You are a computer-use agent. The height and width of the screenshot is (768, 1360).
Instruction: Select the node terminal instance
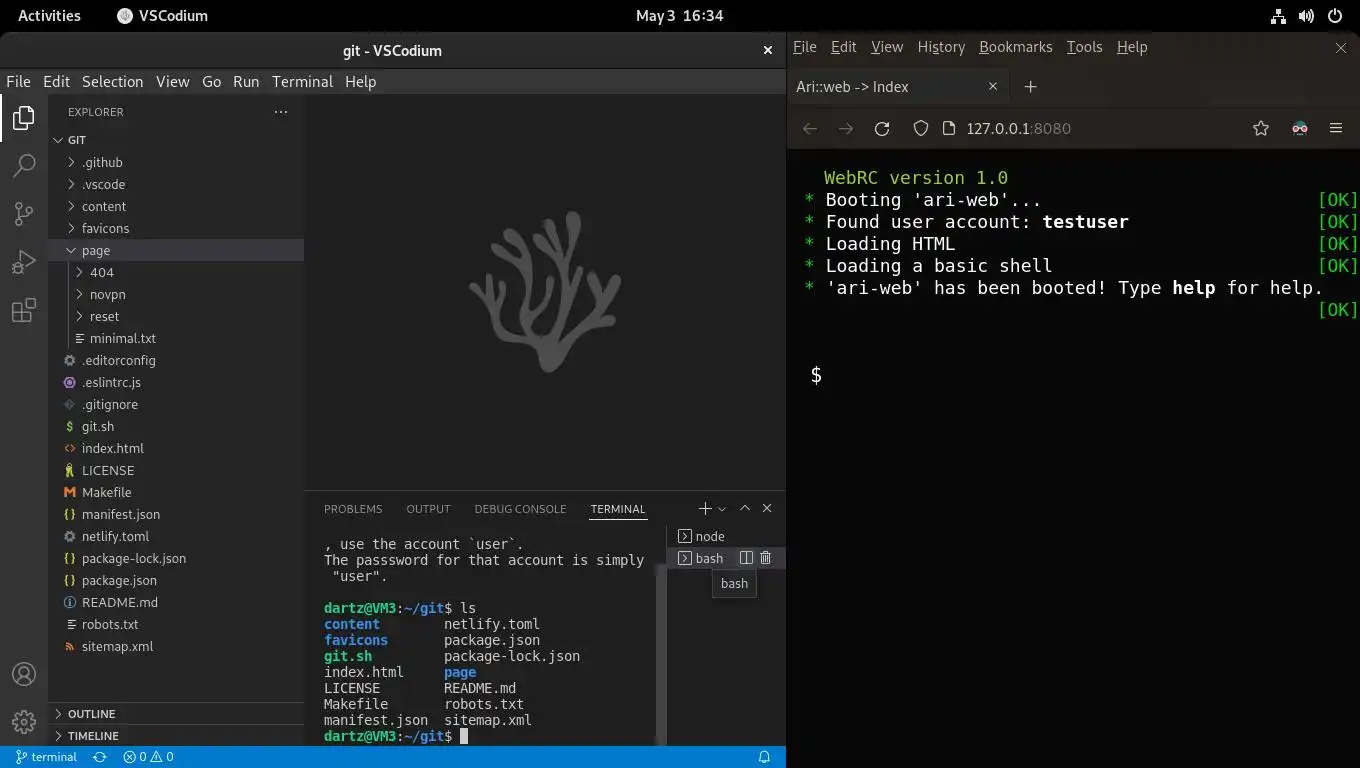726,536
